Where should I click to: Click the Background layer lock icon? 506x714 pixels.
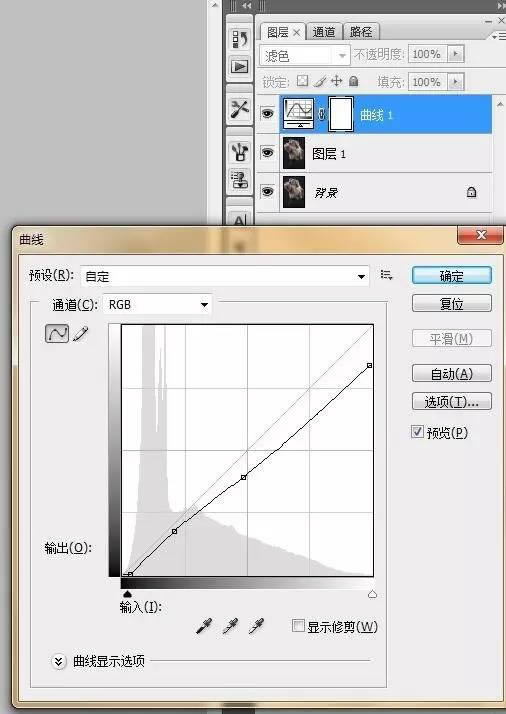[471, 192]
